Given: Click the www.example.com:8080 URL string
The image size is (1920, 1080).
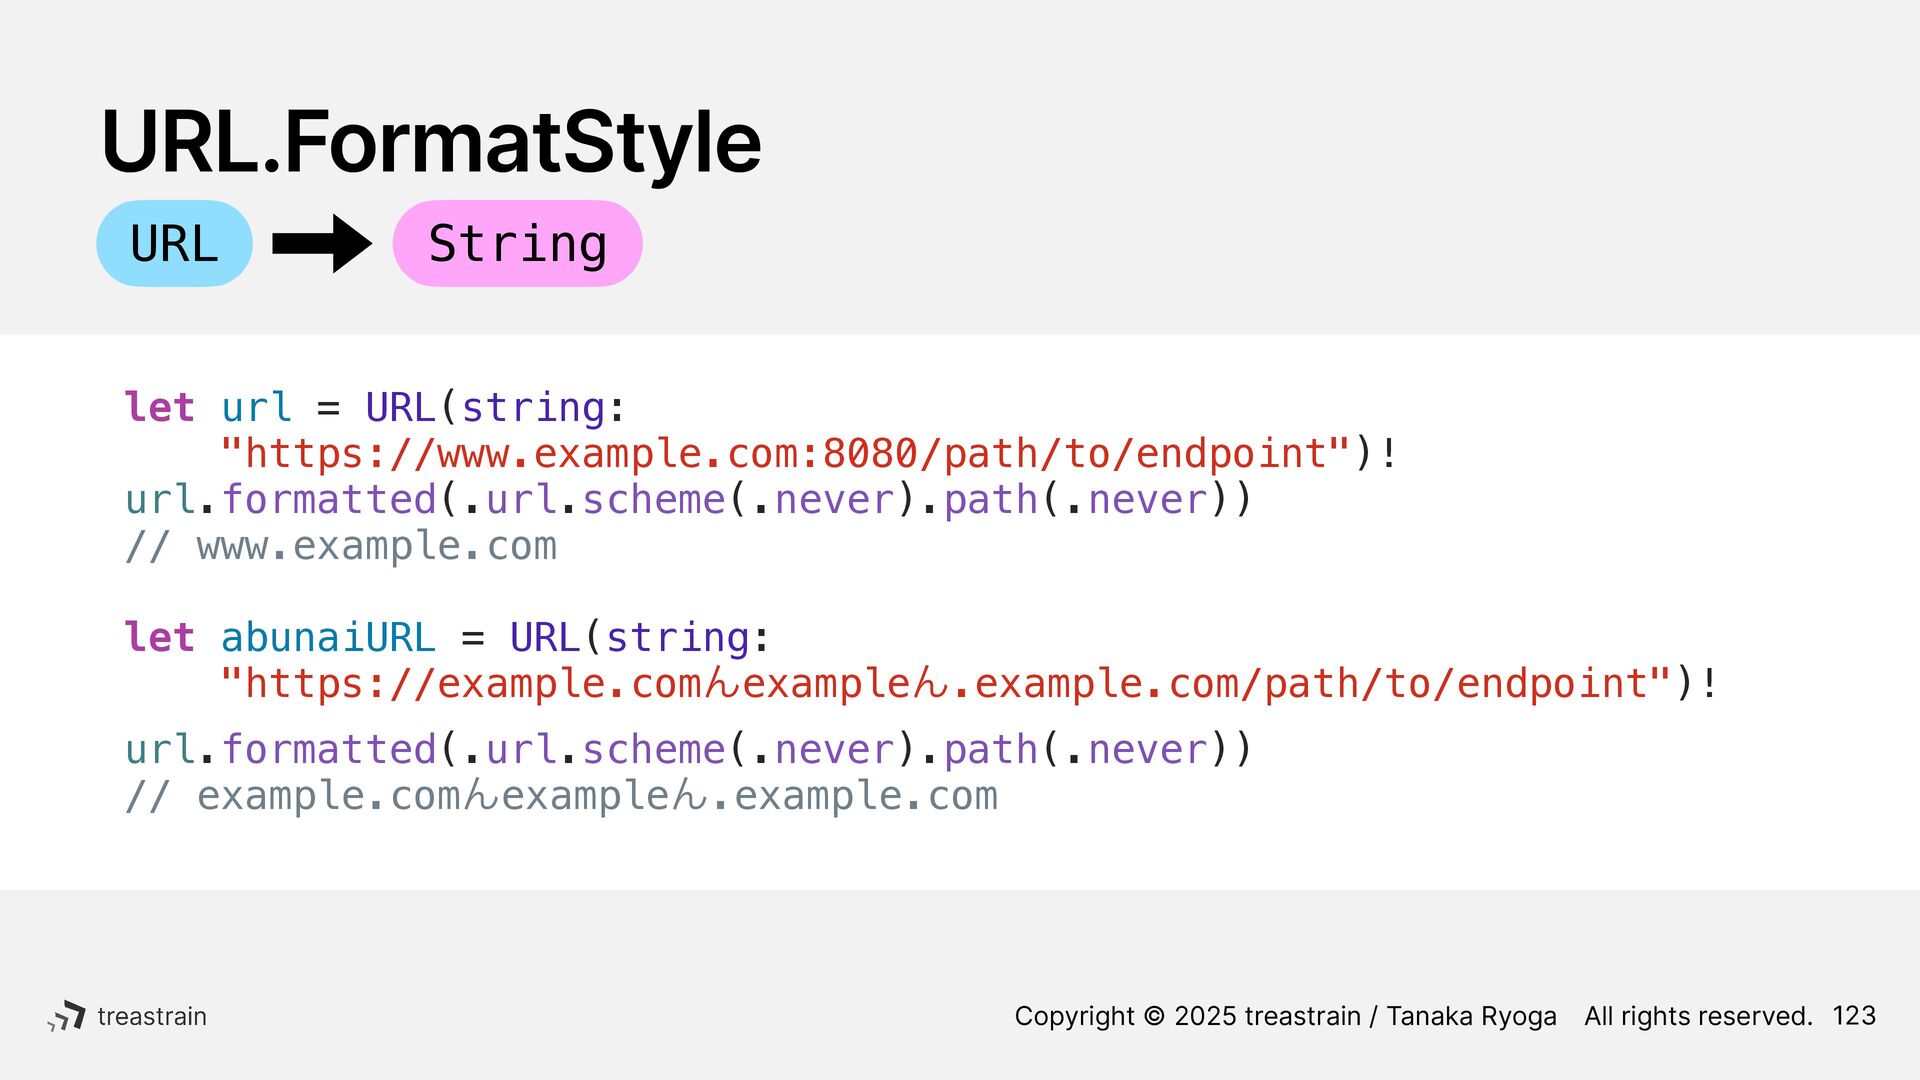Looking at the screenshot, I should (x=786, y=453).
